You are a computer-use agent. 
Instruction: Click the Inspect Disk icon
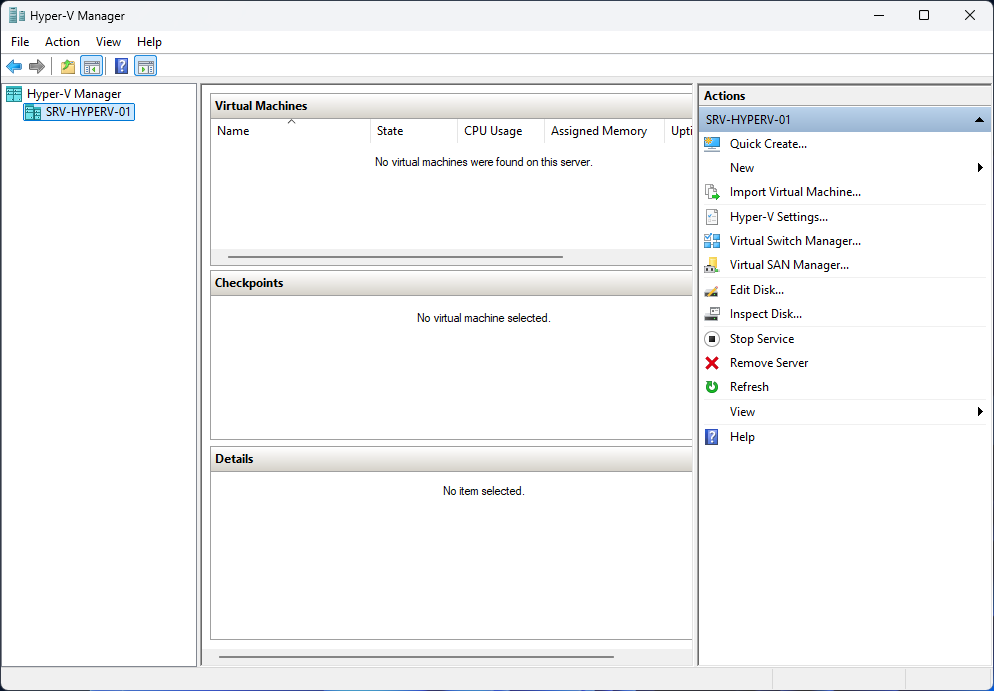point(713,313)
